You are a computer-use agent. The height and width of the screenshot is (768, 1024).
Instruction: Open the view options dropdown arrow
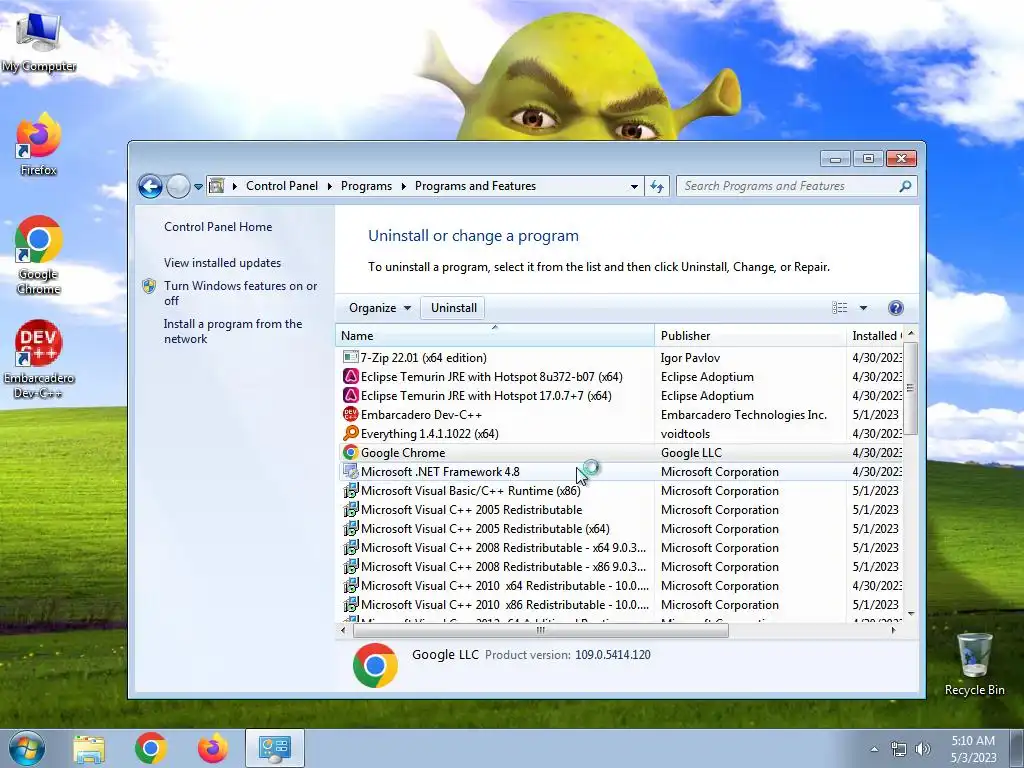coord(863,308)
